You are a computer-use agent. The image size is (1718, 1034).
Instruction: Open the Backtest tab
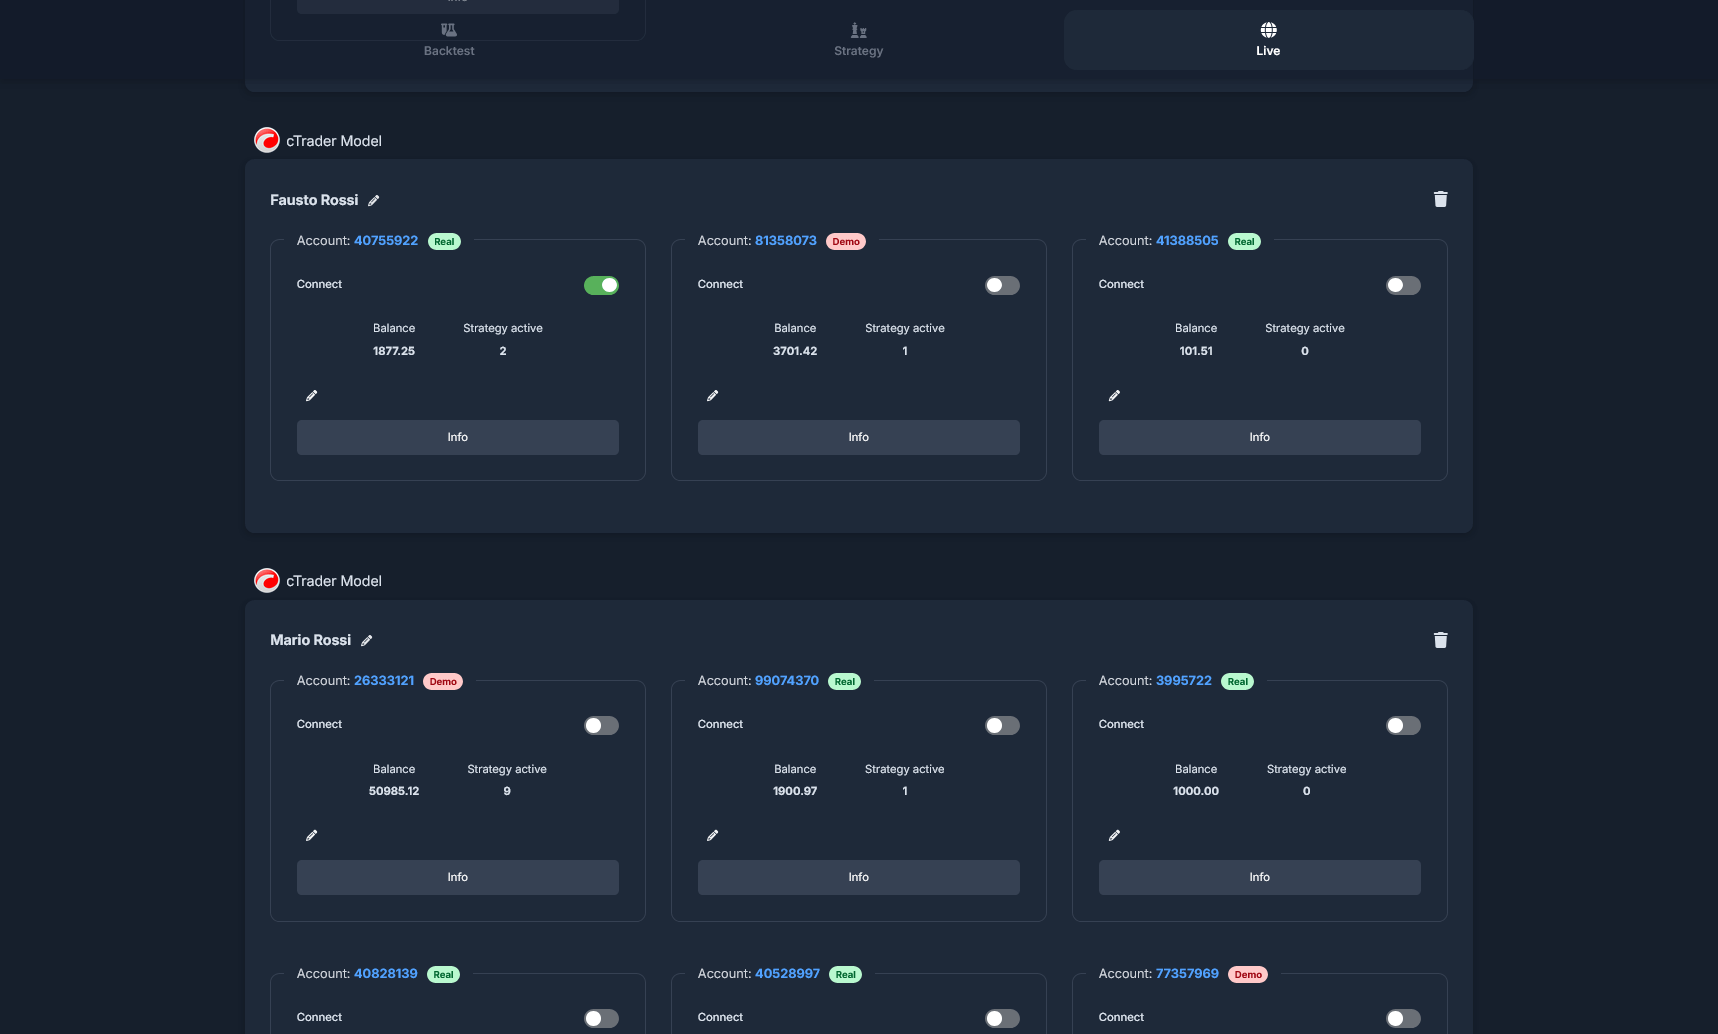coord(449,40)
